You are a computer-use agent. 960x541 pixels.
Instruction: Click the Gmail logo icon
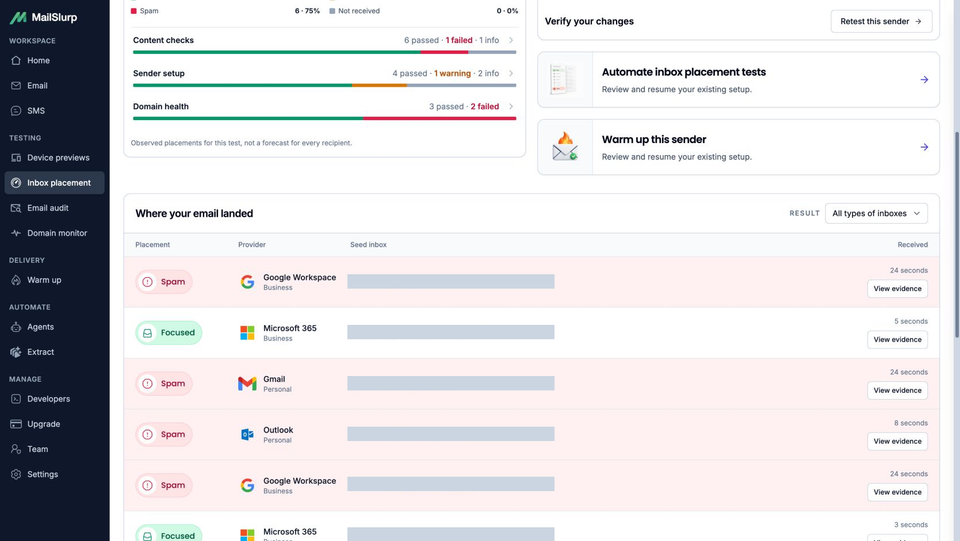[x=247, y=384]
